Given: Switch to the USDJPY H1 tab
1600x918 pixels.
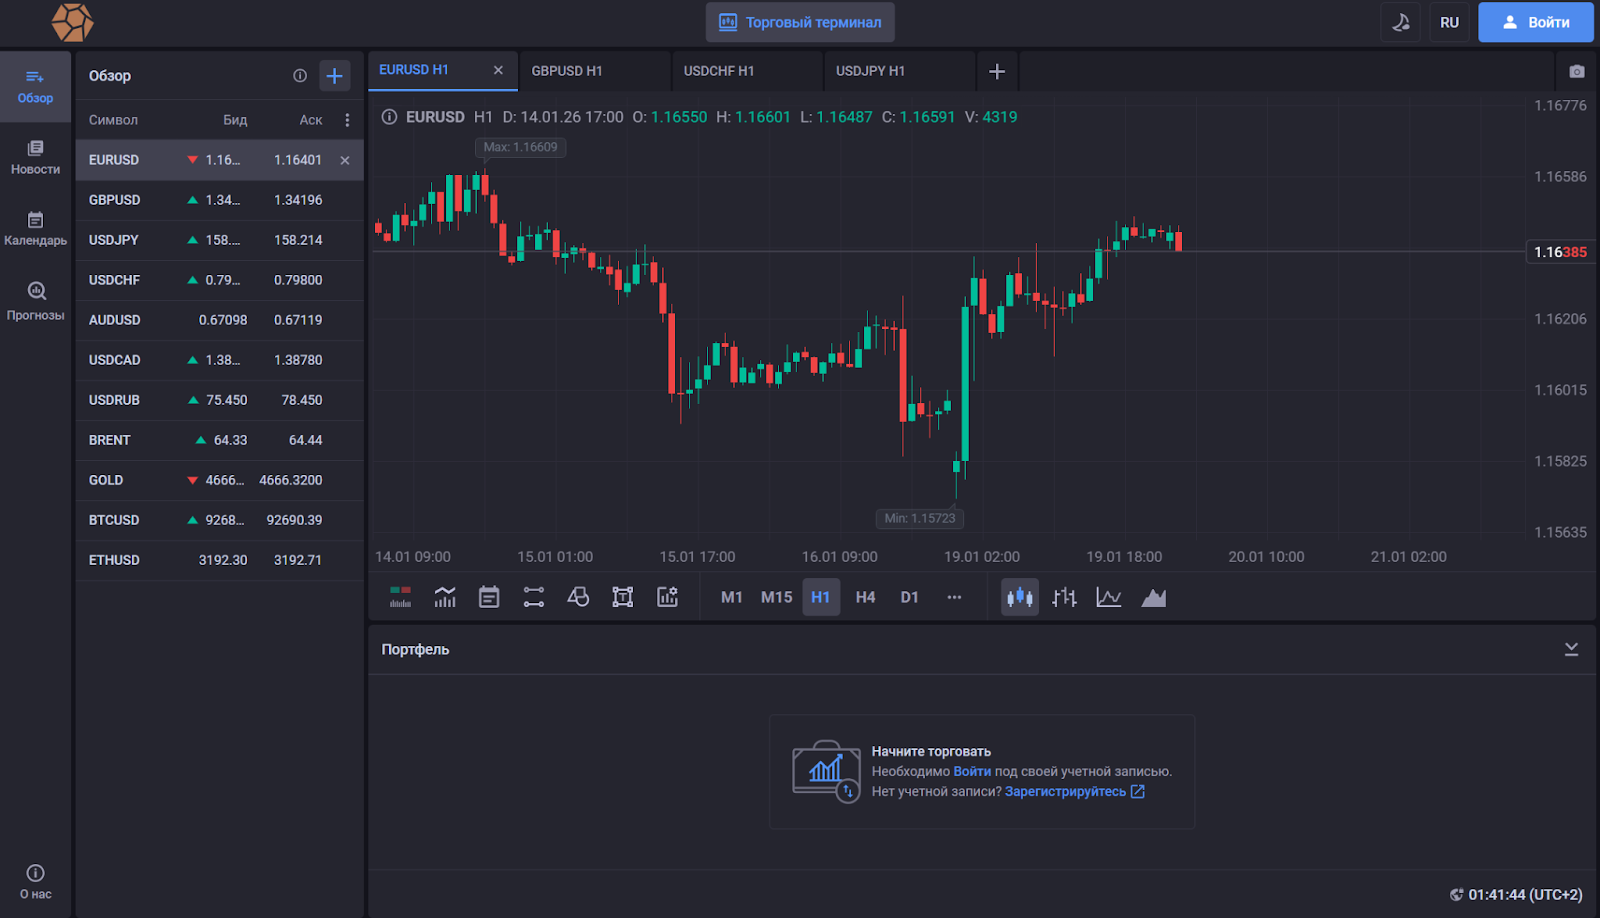Looking at the screenshot, I should coord(869,70).
